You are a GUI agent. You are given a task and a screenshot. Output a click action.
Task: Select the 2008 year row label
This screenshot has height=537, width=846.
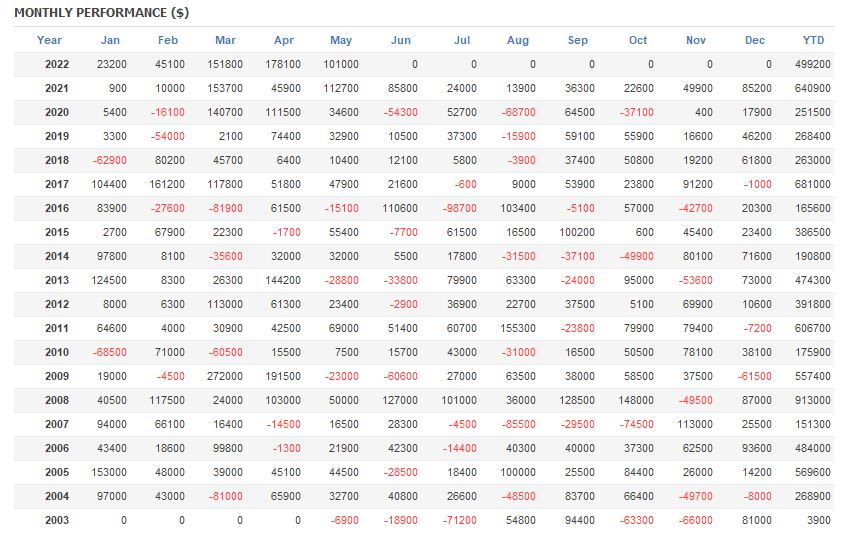(57, 400)
